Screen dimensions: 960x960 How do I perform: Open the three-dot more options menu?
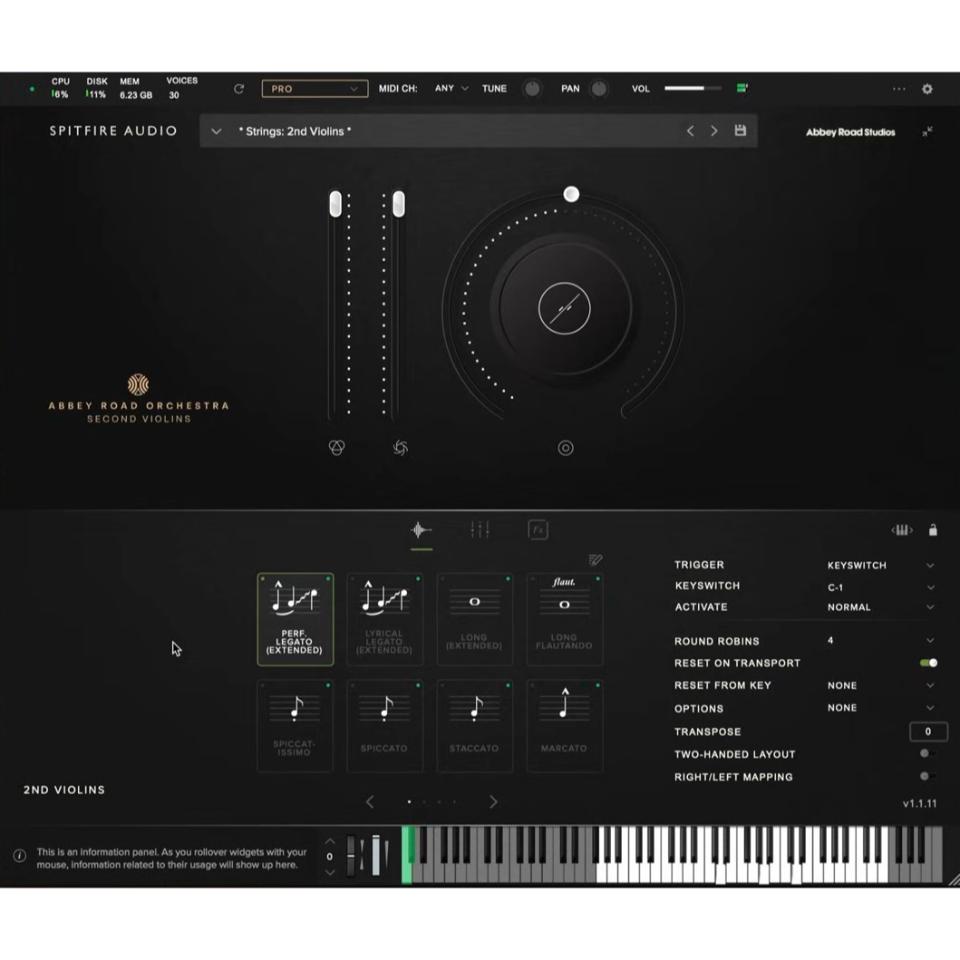(x=898, y=89)
